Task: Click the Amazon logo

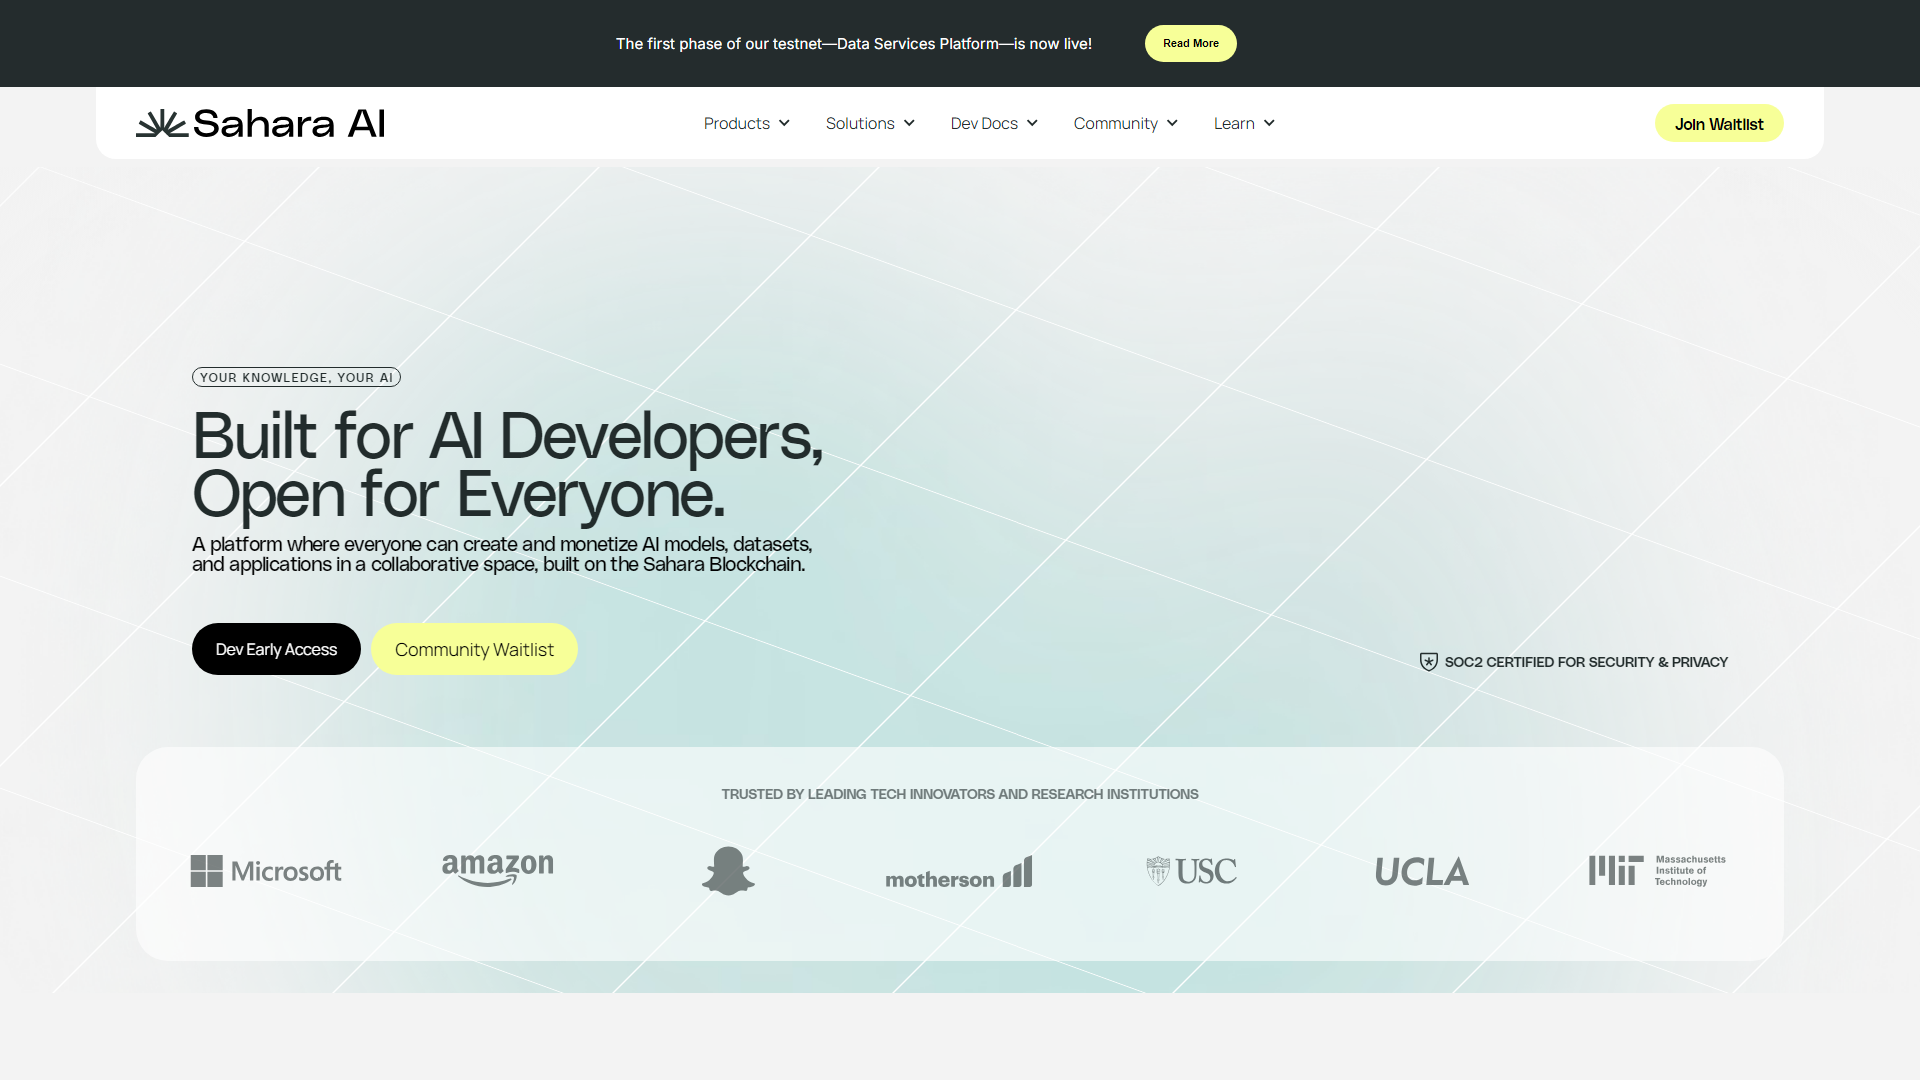Action: (498, 870)
